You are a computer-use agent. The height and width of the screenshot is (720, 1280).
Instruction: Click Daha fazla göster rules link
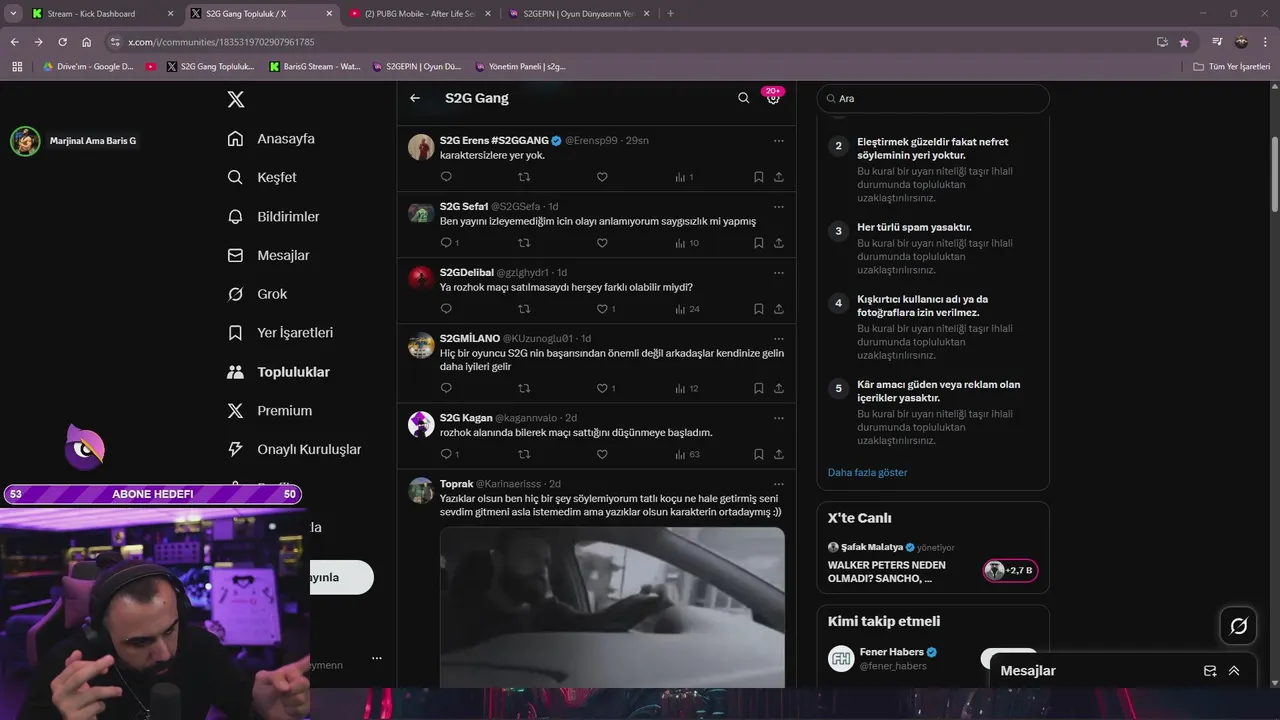pyautogui.click(x=867, y=472)
